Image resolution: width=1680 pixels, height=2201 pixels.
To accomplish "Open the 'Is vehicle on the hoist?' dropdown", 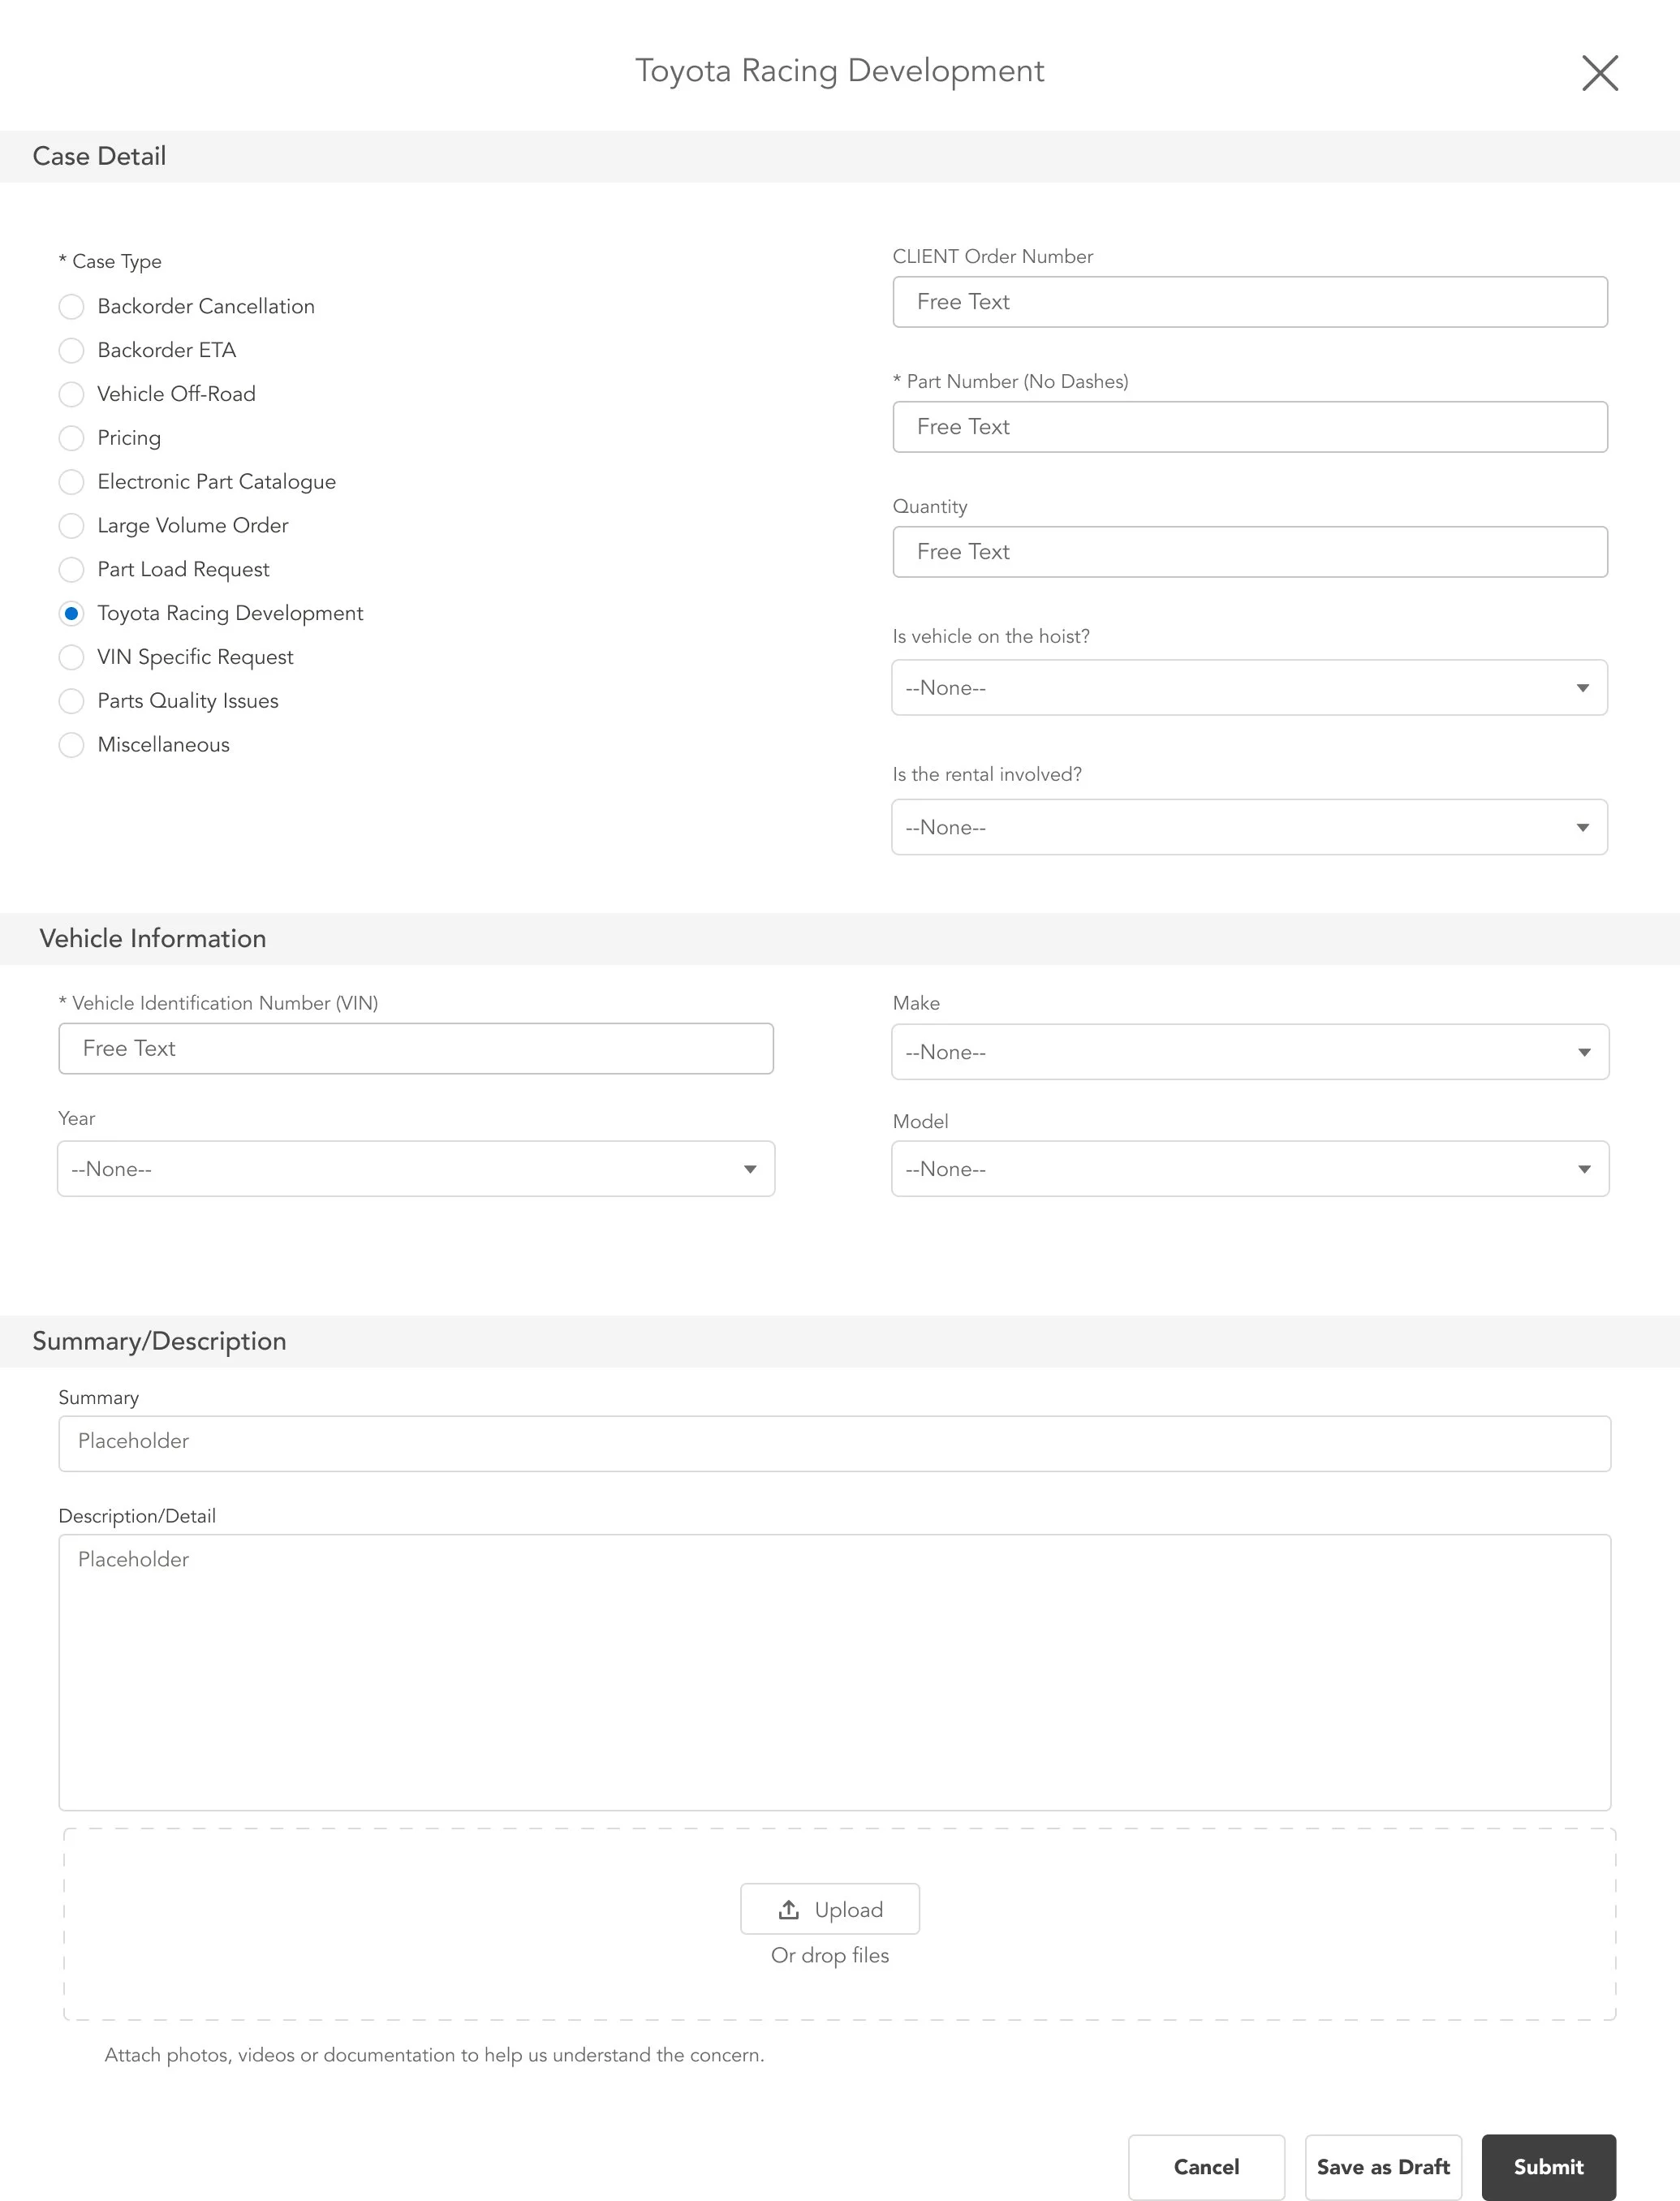I will tap(1249, 688).
